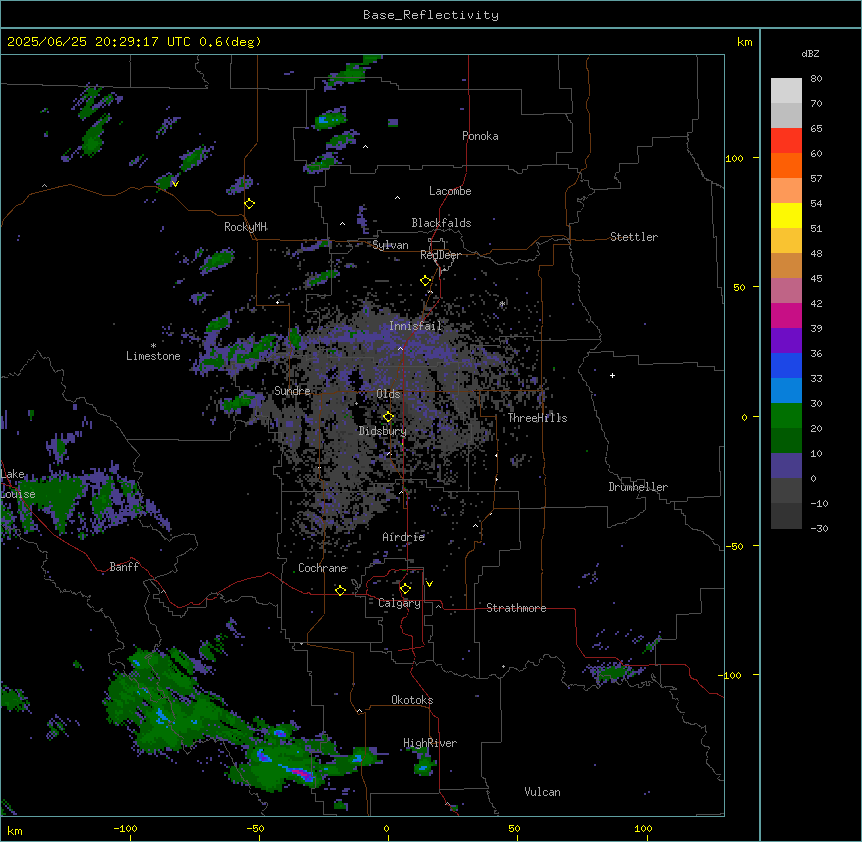
Task: Select the green 30-20 dBZ legend swatch
Action: [786, 416]
